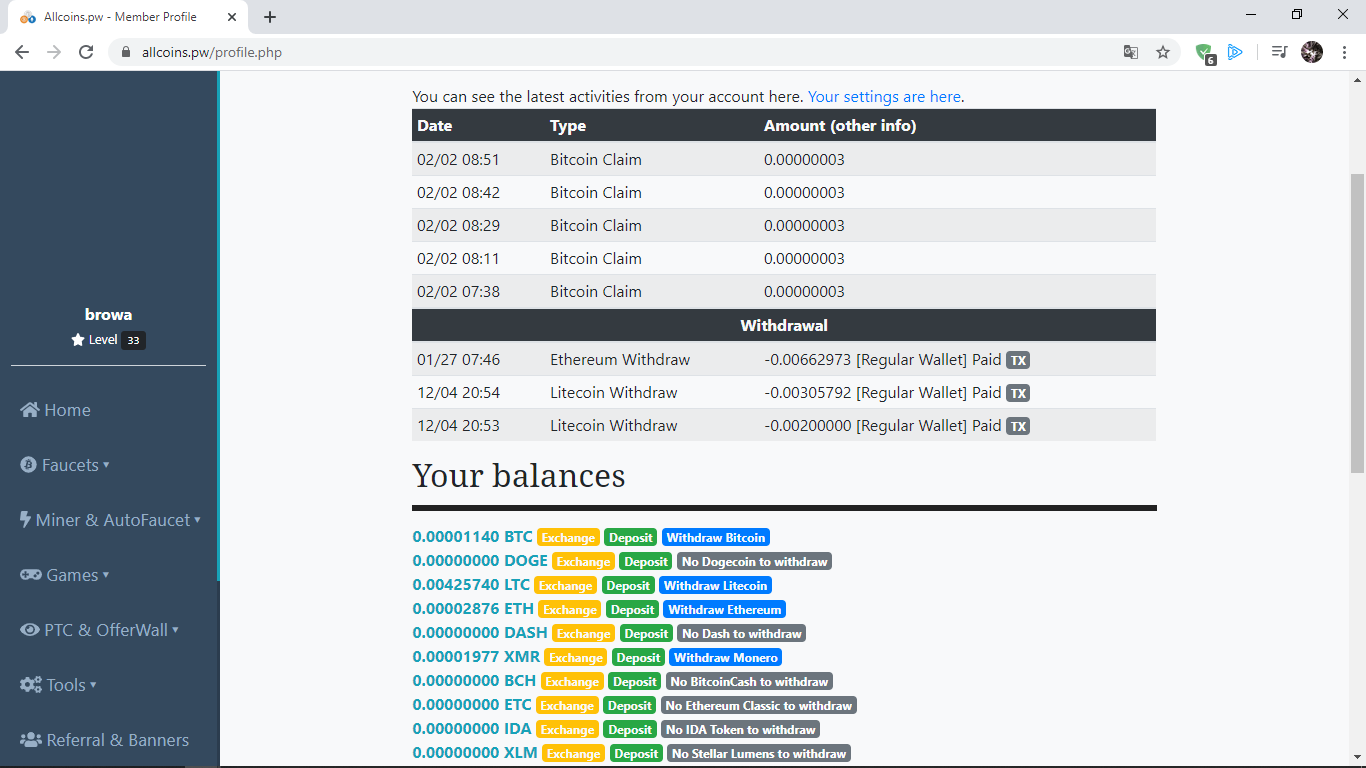Click Withdraw Ethereum button
The image size is (1366, 768).
coord(725,610)
